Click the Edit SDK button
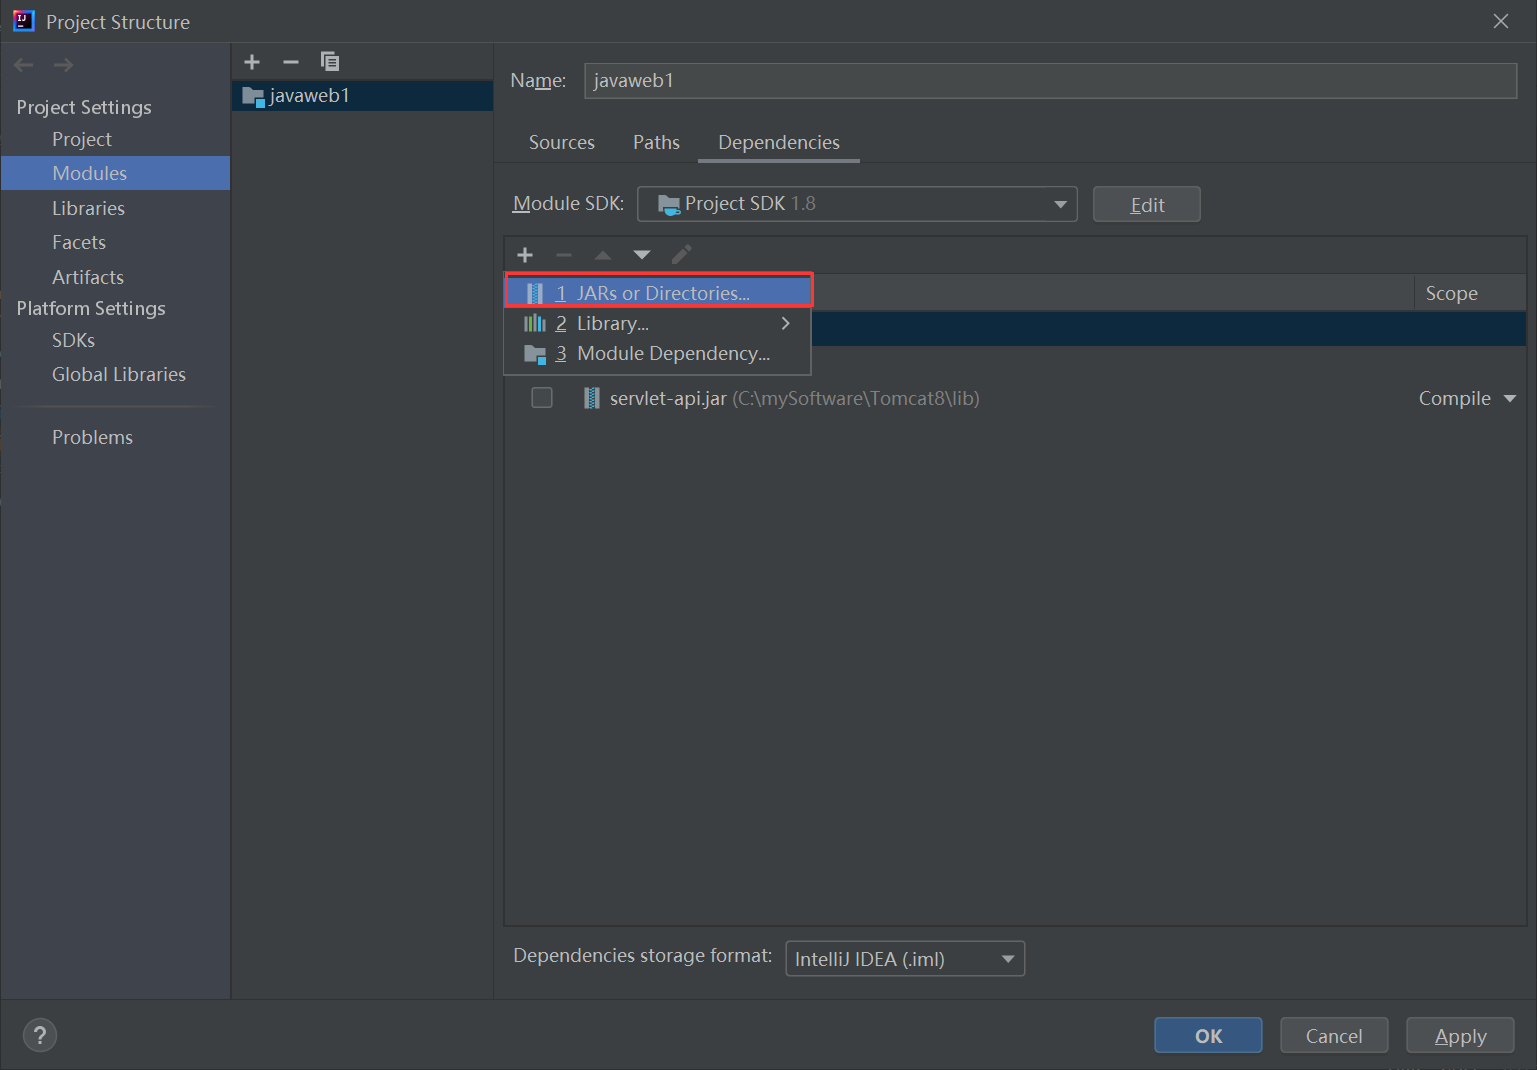The height and width of the screenshot is (1070, 1537). [x=1147, y=204]
